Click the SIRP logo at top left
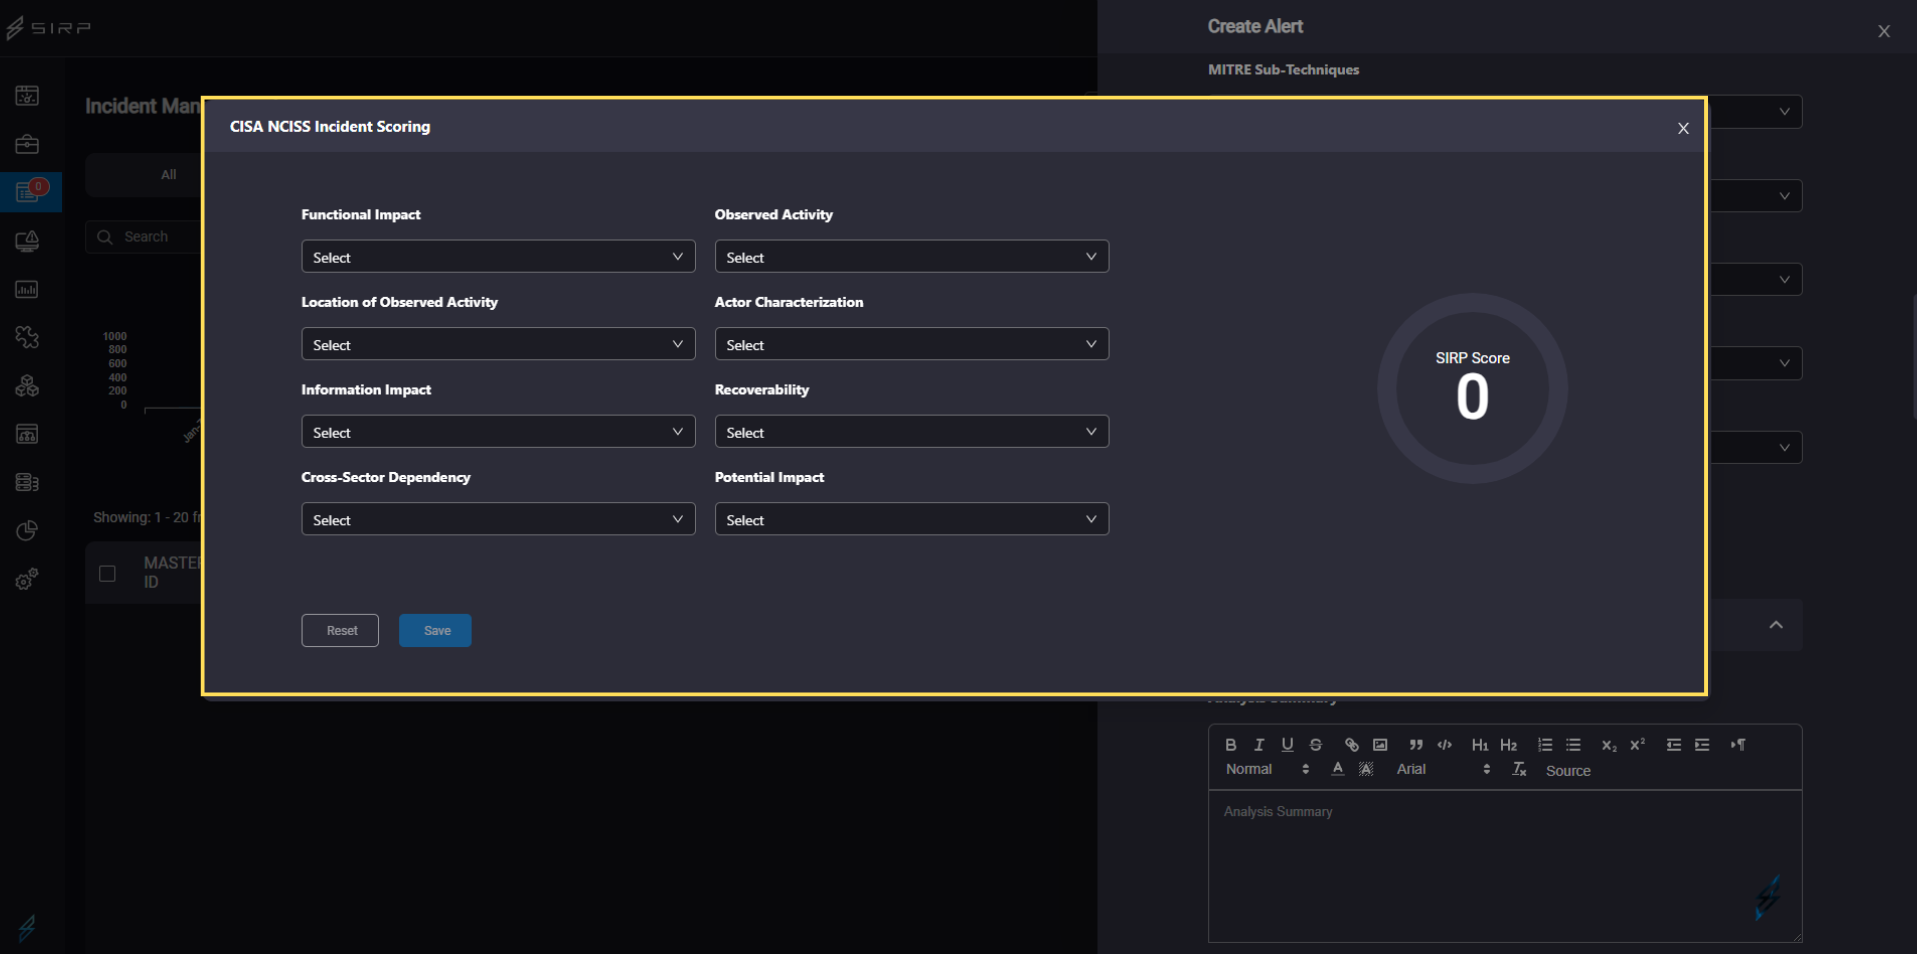1917x954 pixels. (x=48, y=27)
